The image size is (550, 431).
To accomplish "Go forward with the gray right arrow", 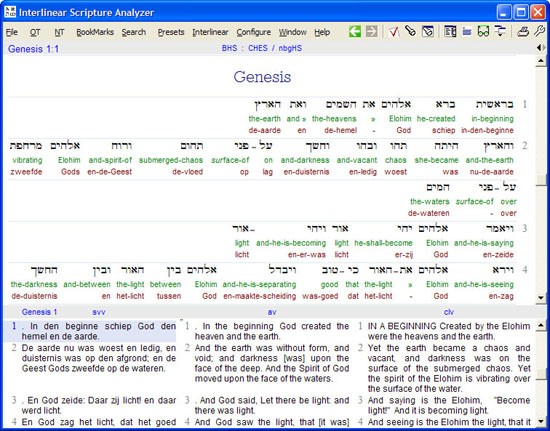I will [371, 32].
